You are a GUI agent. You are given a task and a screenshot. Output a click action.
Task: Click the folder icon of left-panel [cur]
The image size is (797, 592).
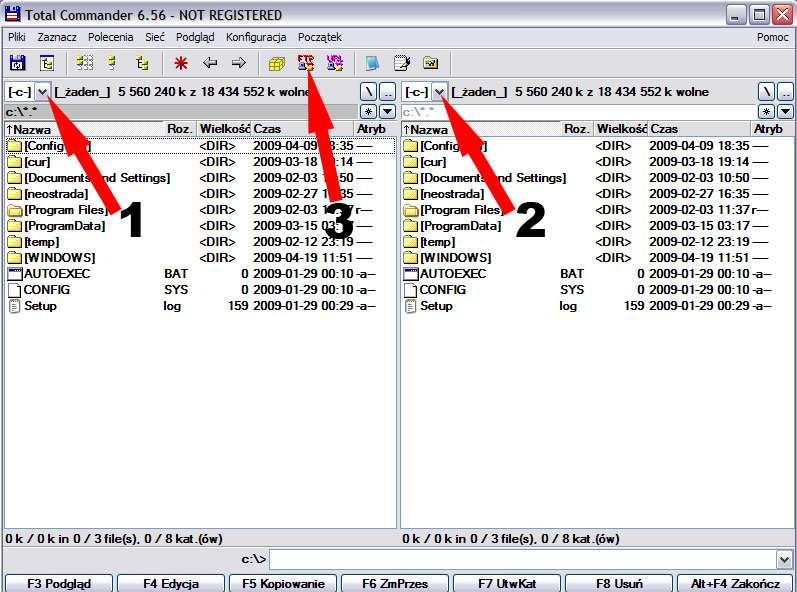coord(15,162)
